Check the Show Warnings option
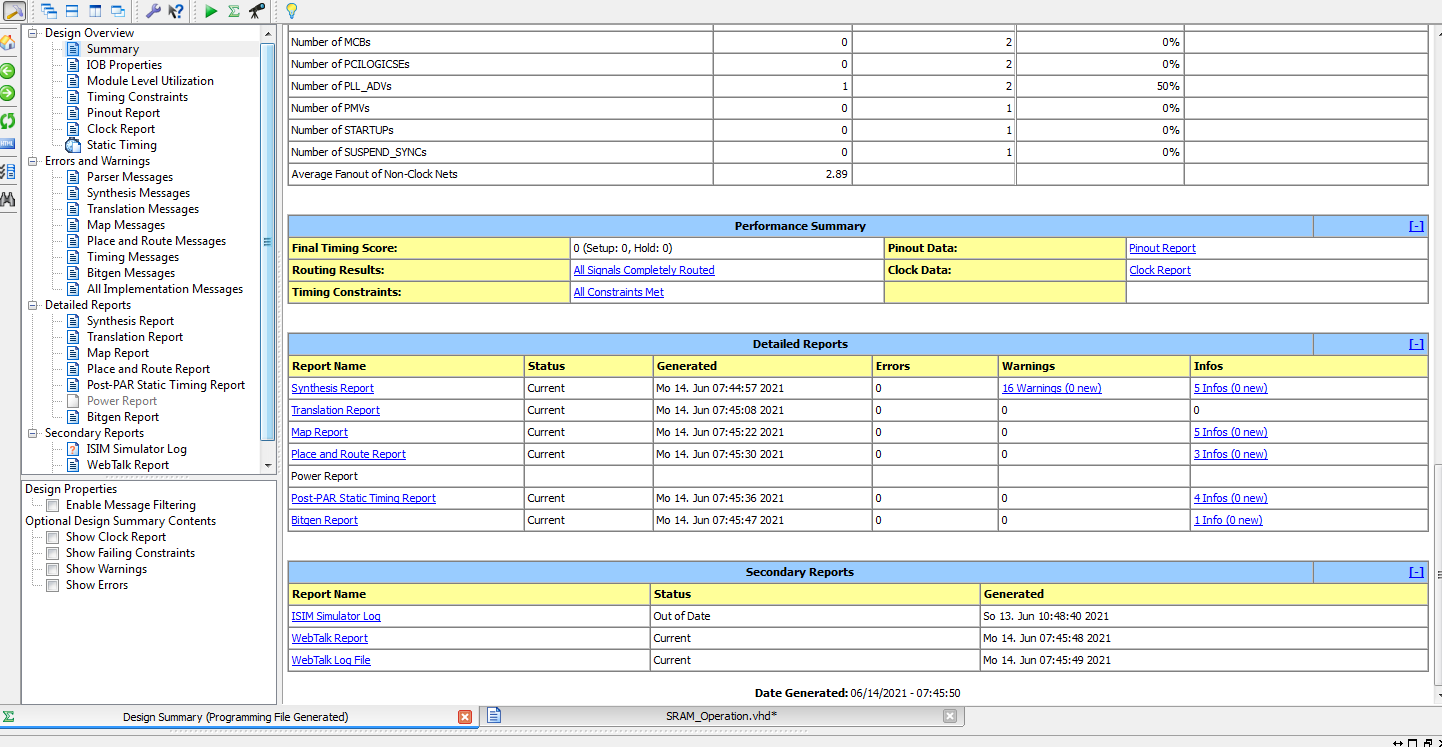The width and height of the screenshot is (1442, 747). pyautogui.click(x=52, y=569)
